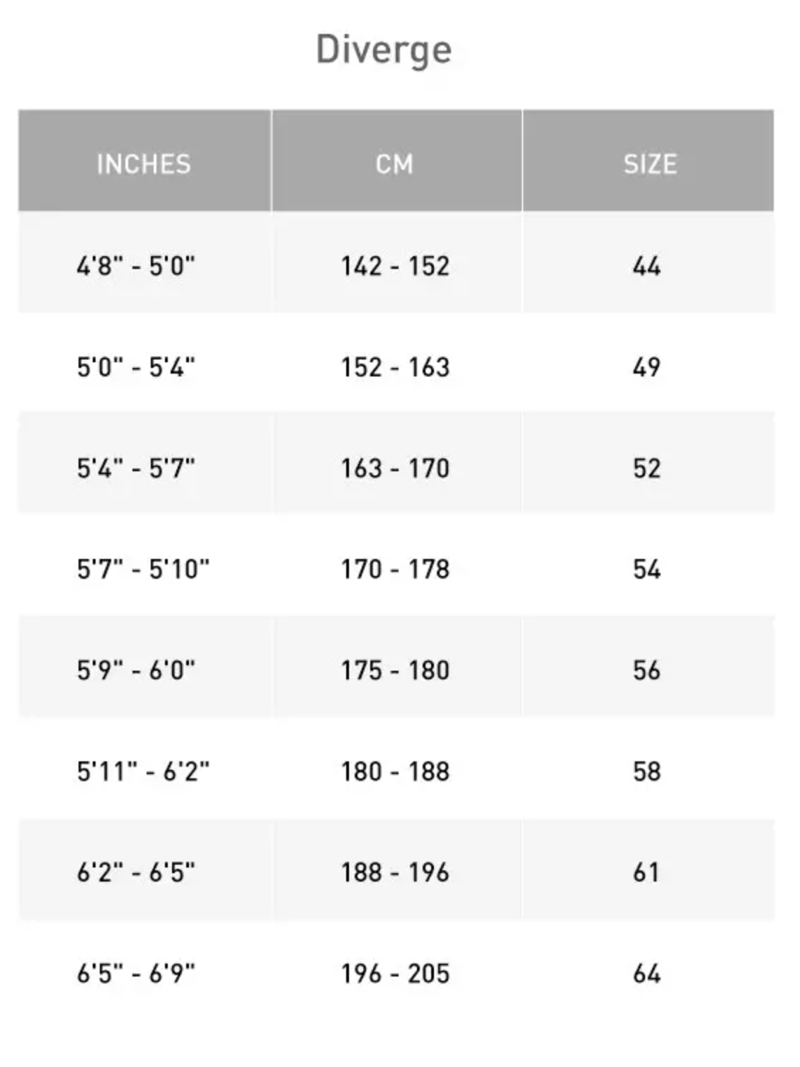The image size is (800, 1067).
Task: Select size 49 in the table
Action: (647, 368)
